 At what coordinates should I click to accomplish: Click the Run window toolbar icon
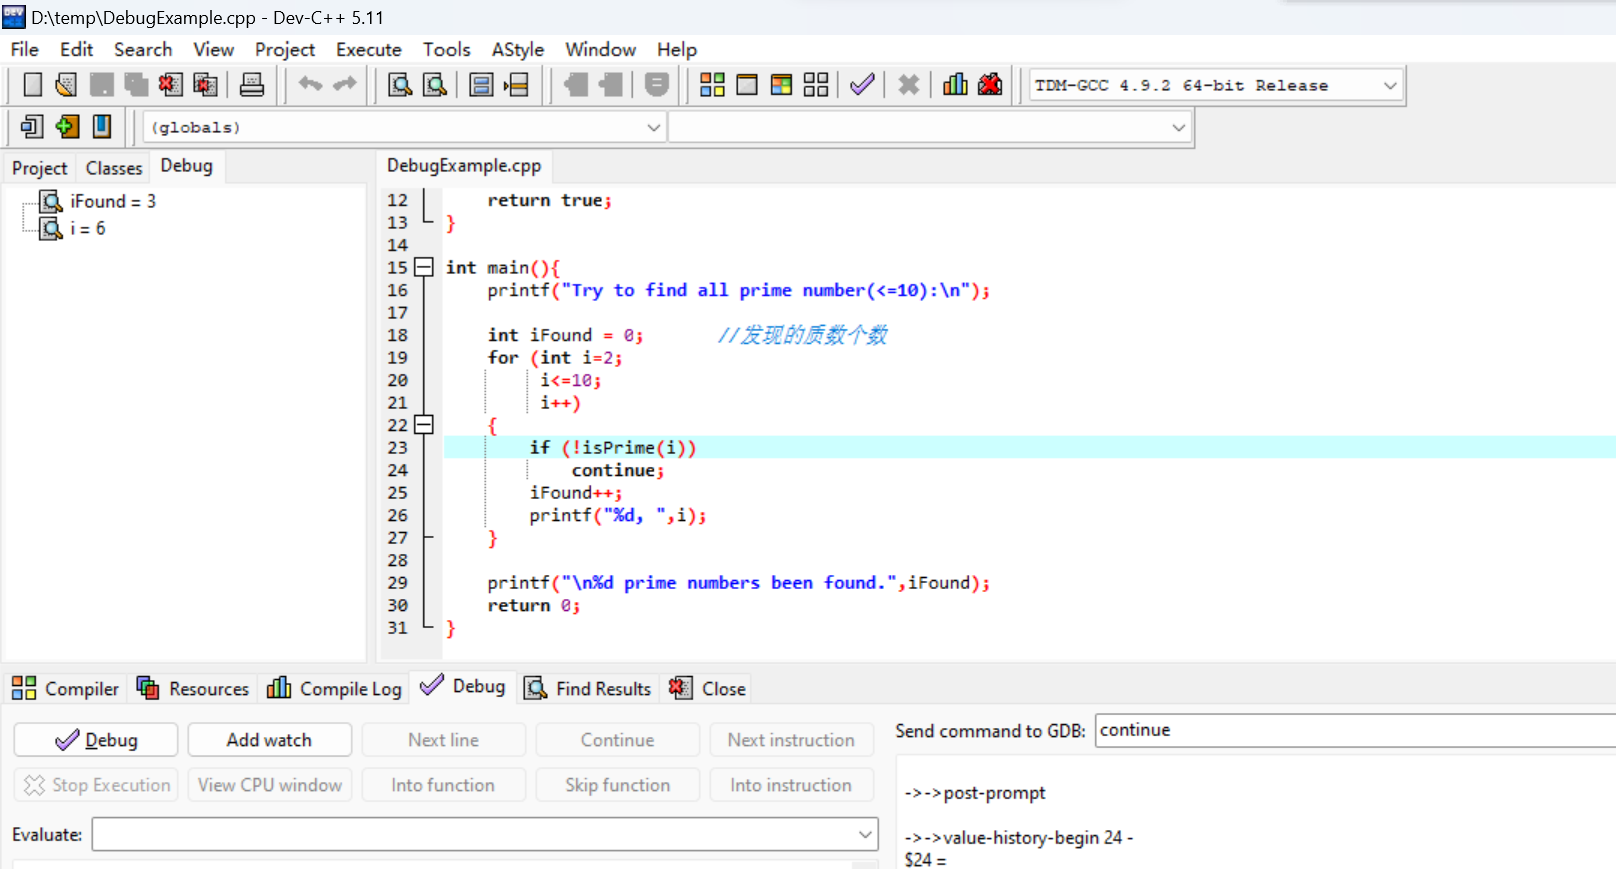(747, 85)
